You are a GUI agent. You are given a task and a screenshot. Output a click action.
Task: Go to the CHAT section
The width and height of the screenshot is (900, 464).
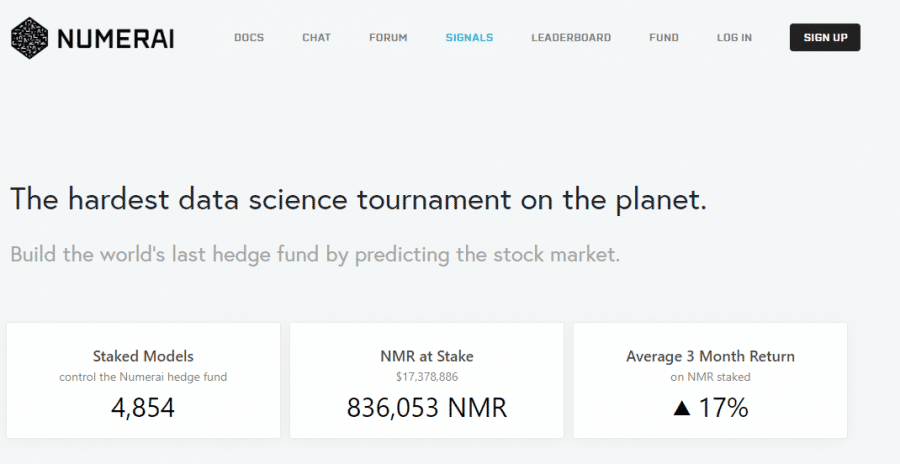tap(316, 38)
